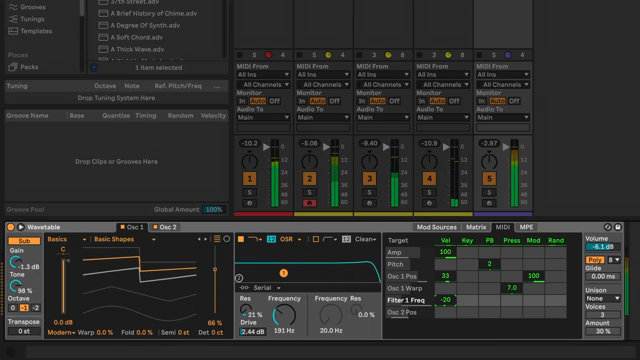
Task: Toggle the Sub oscillator on
Action: (x=24, y=241)
